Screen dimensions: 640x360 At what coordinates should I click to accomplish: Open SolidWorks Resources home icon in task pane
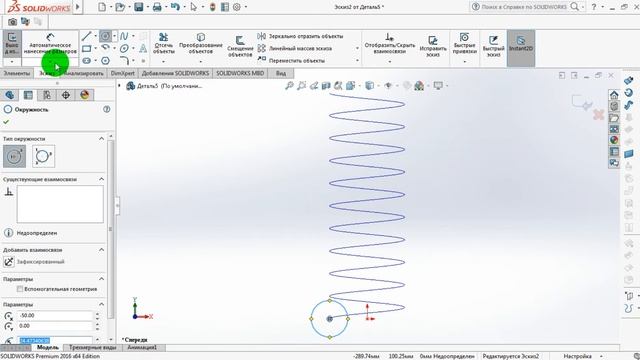click(x=614, y=95)
